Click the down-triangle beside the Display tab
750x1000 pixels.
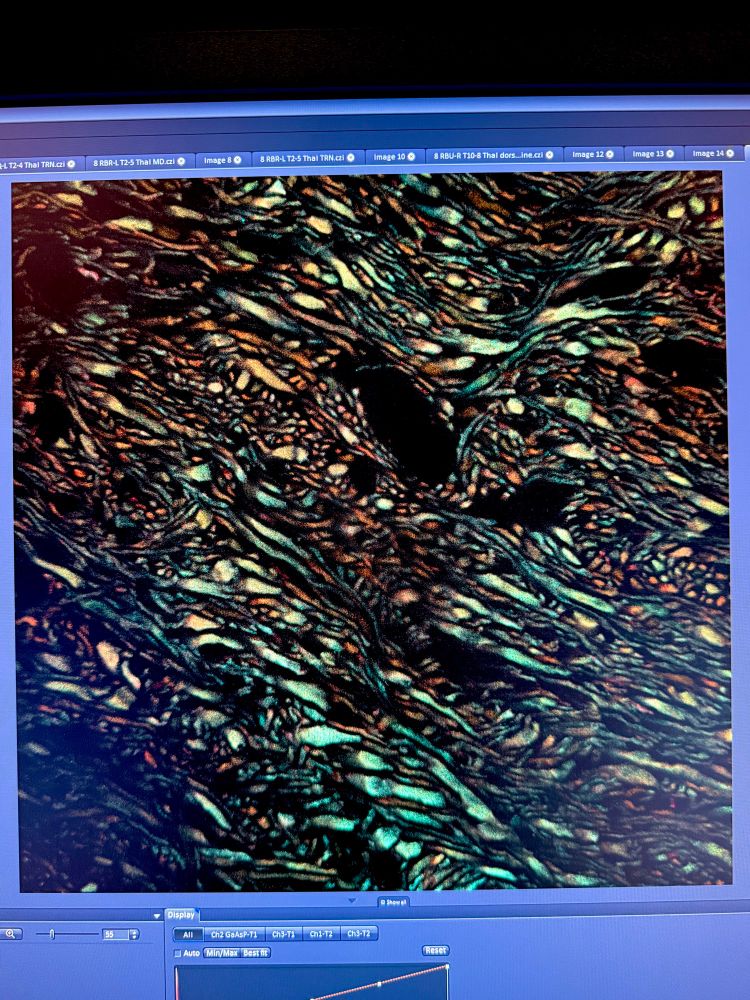click(157, 916)
